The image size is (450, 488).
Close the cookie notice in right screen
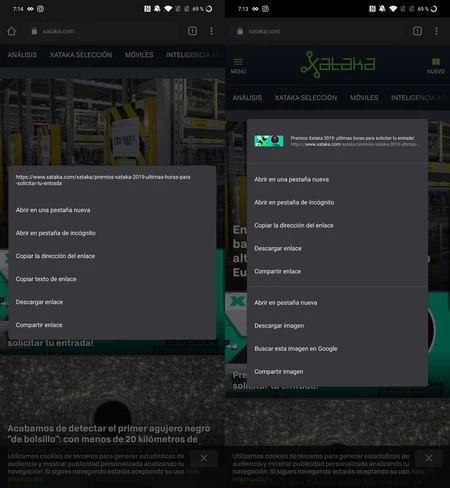(x=429, y=458)
